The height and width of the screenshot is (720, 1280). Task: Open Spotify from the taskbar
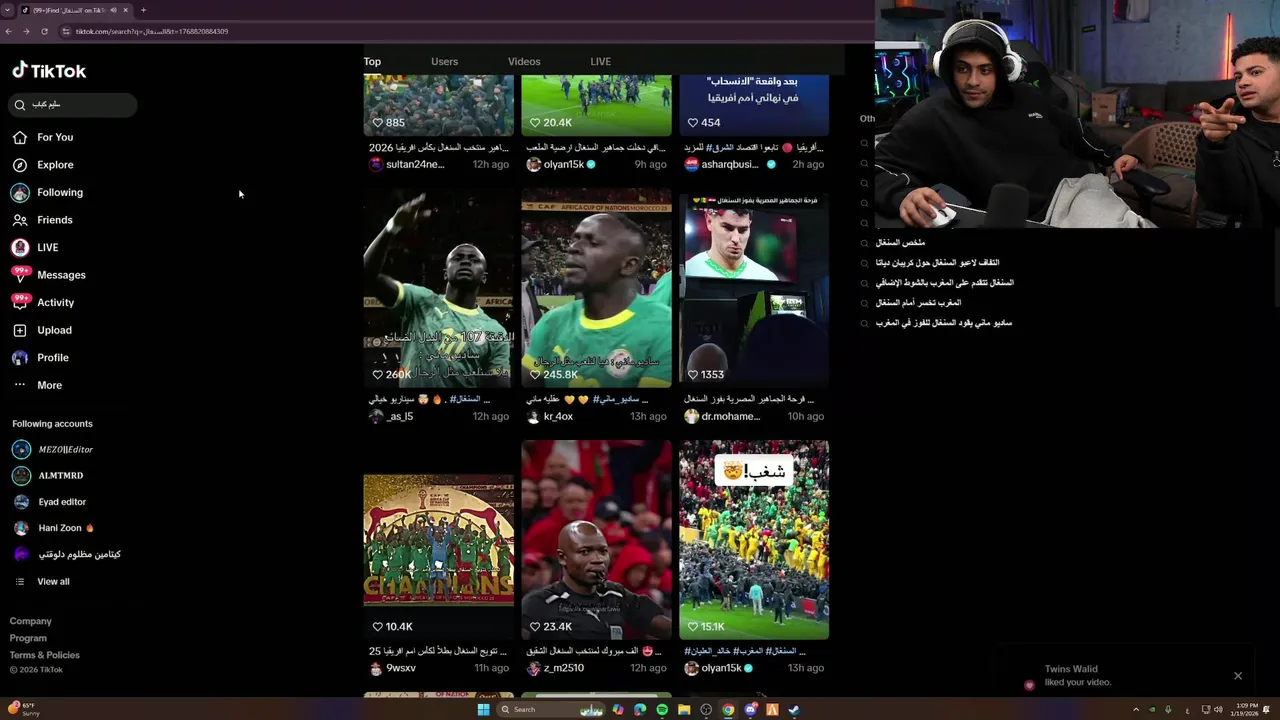pyautogui.click(x=662, y=710)
